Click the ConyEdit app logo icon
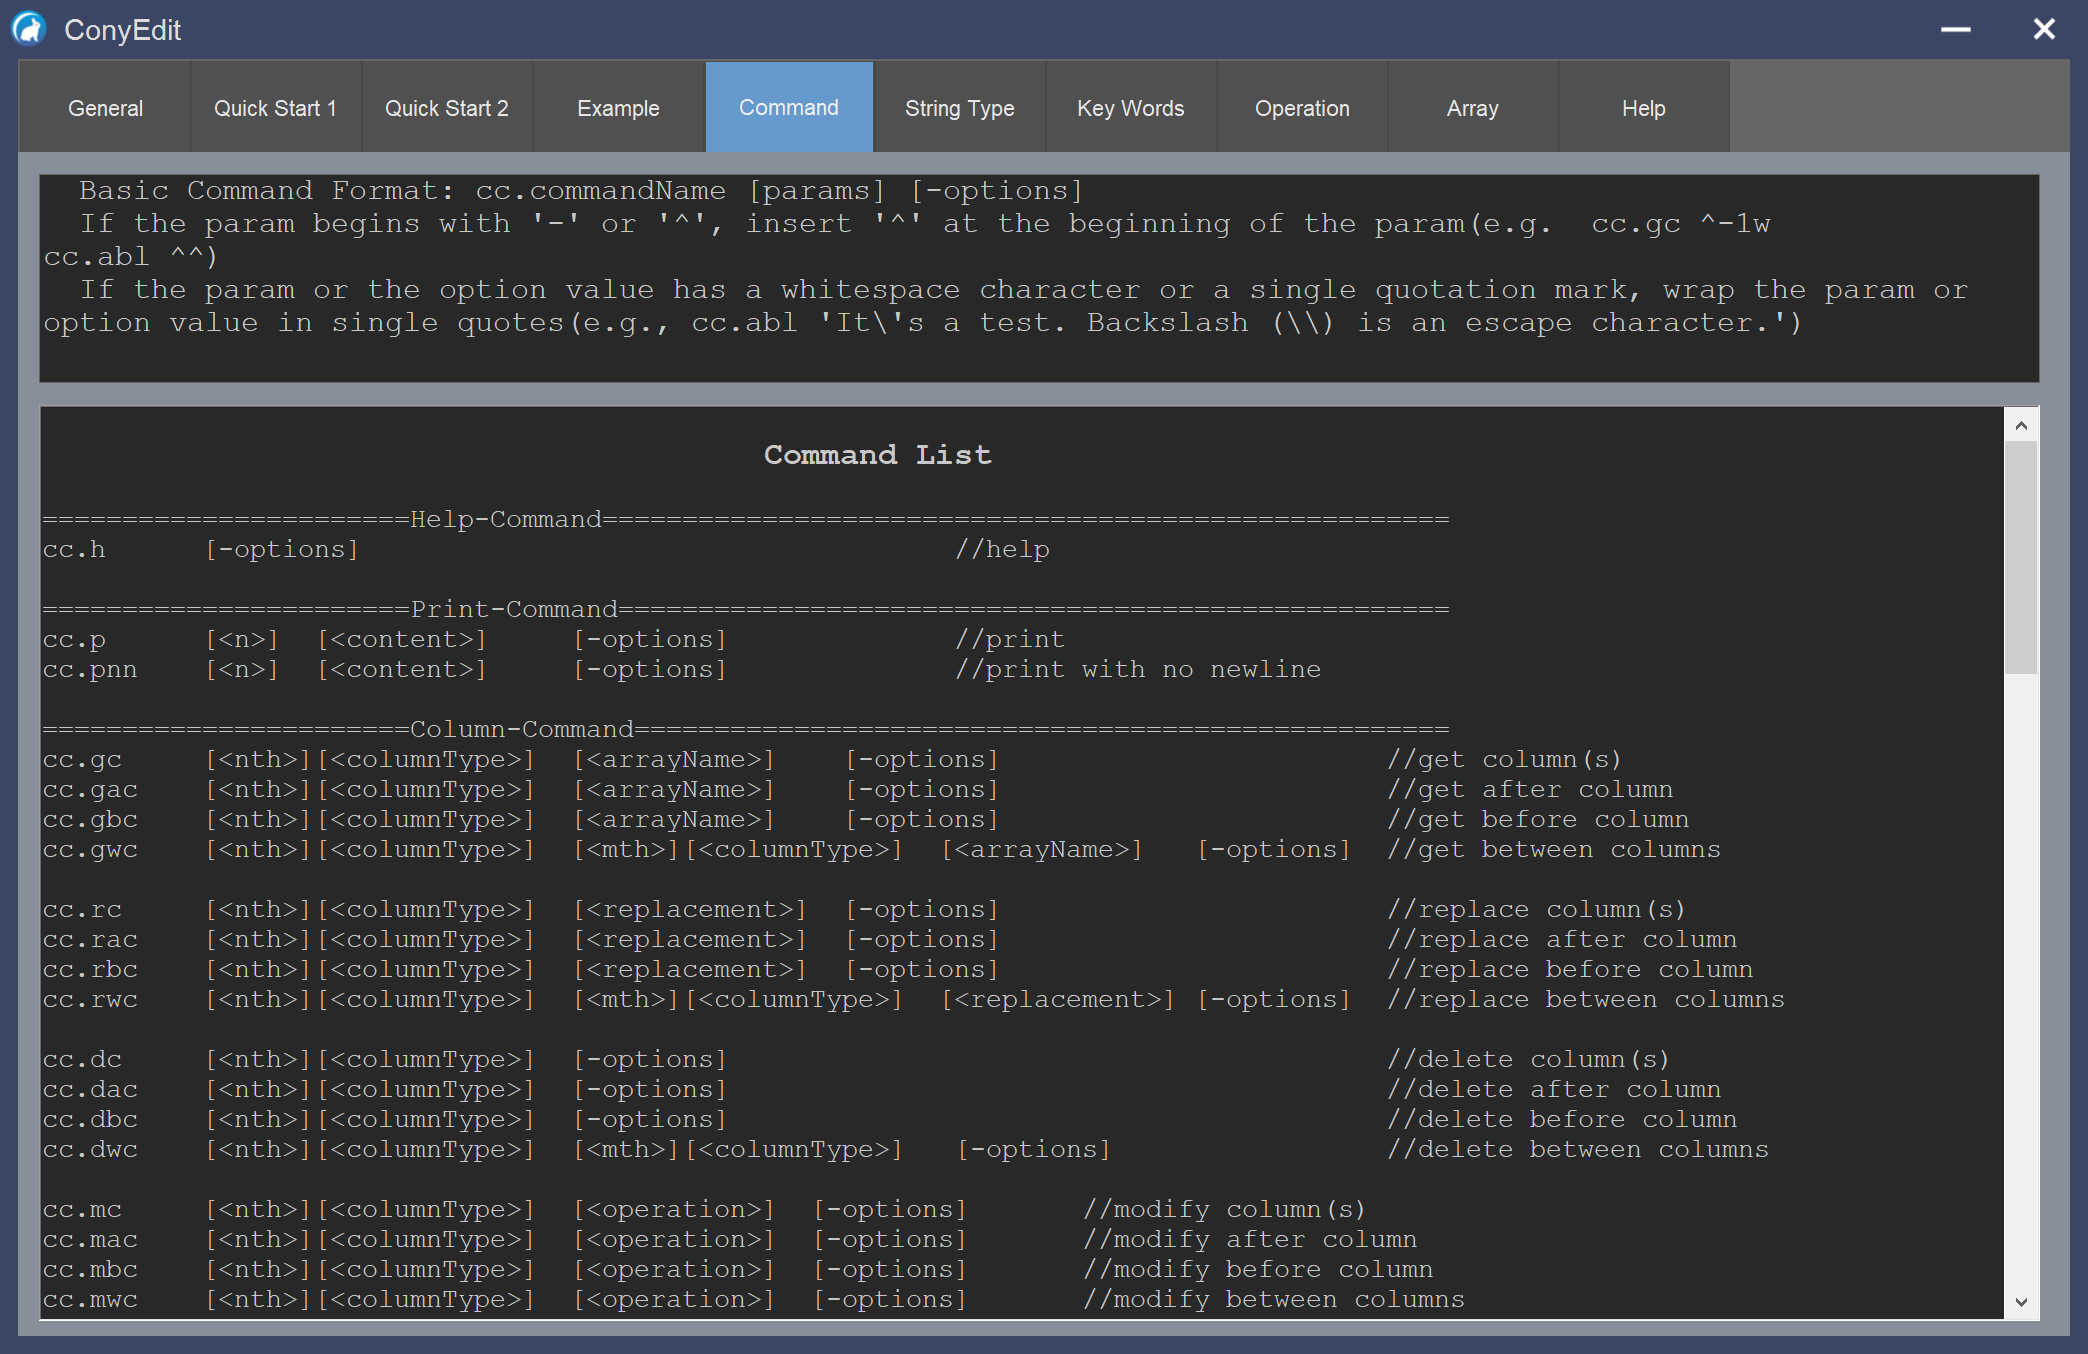 click(29, 29)
